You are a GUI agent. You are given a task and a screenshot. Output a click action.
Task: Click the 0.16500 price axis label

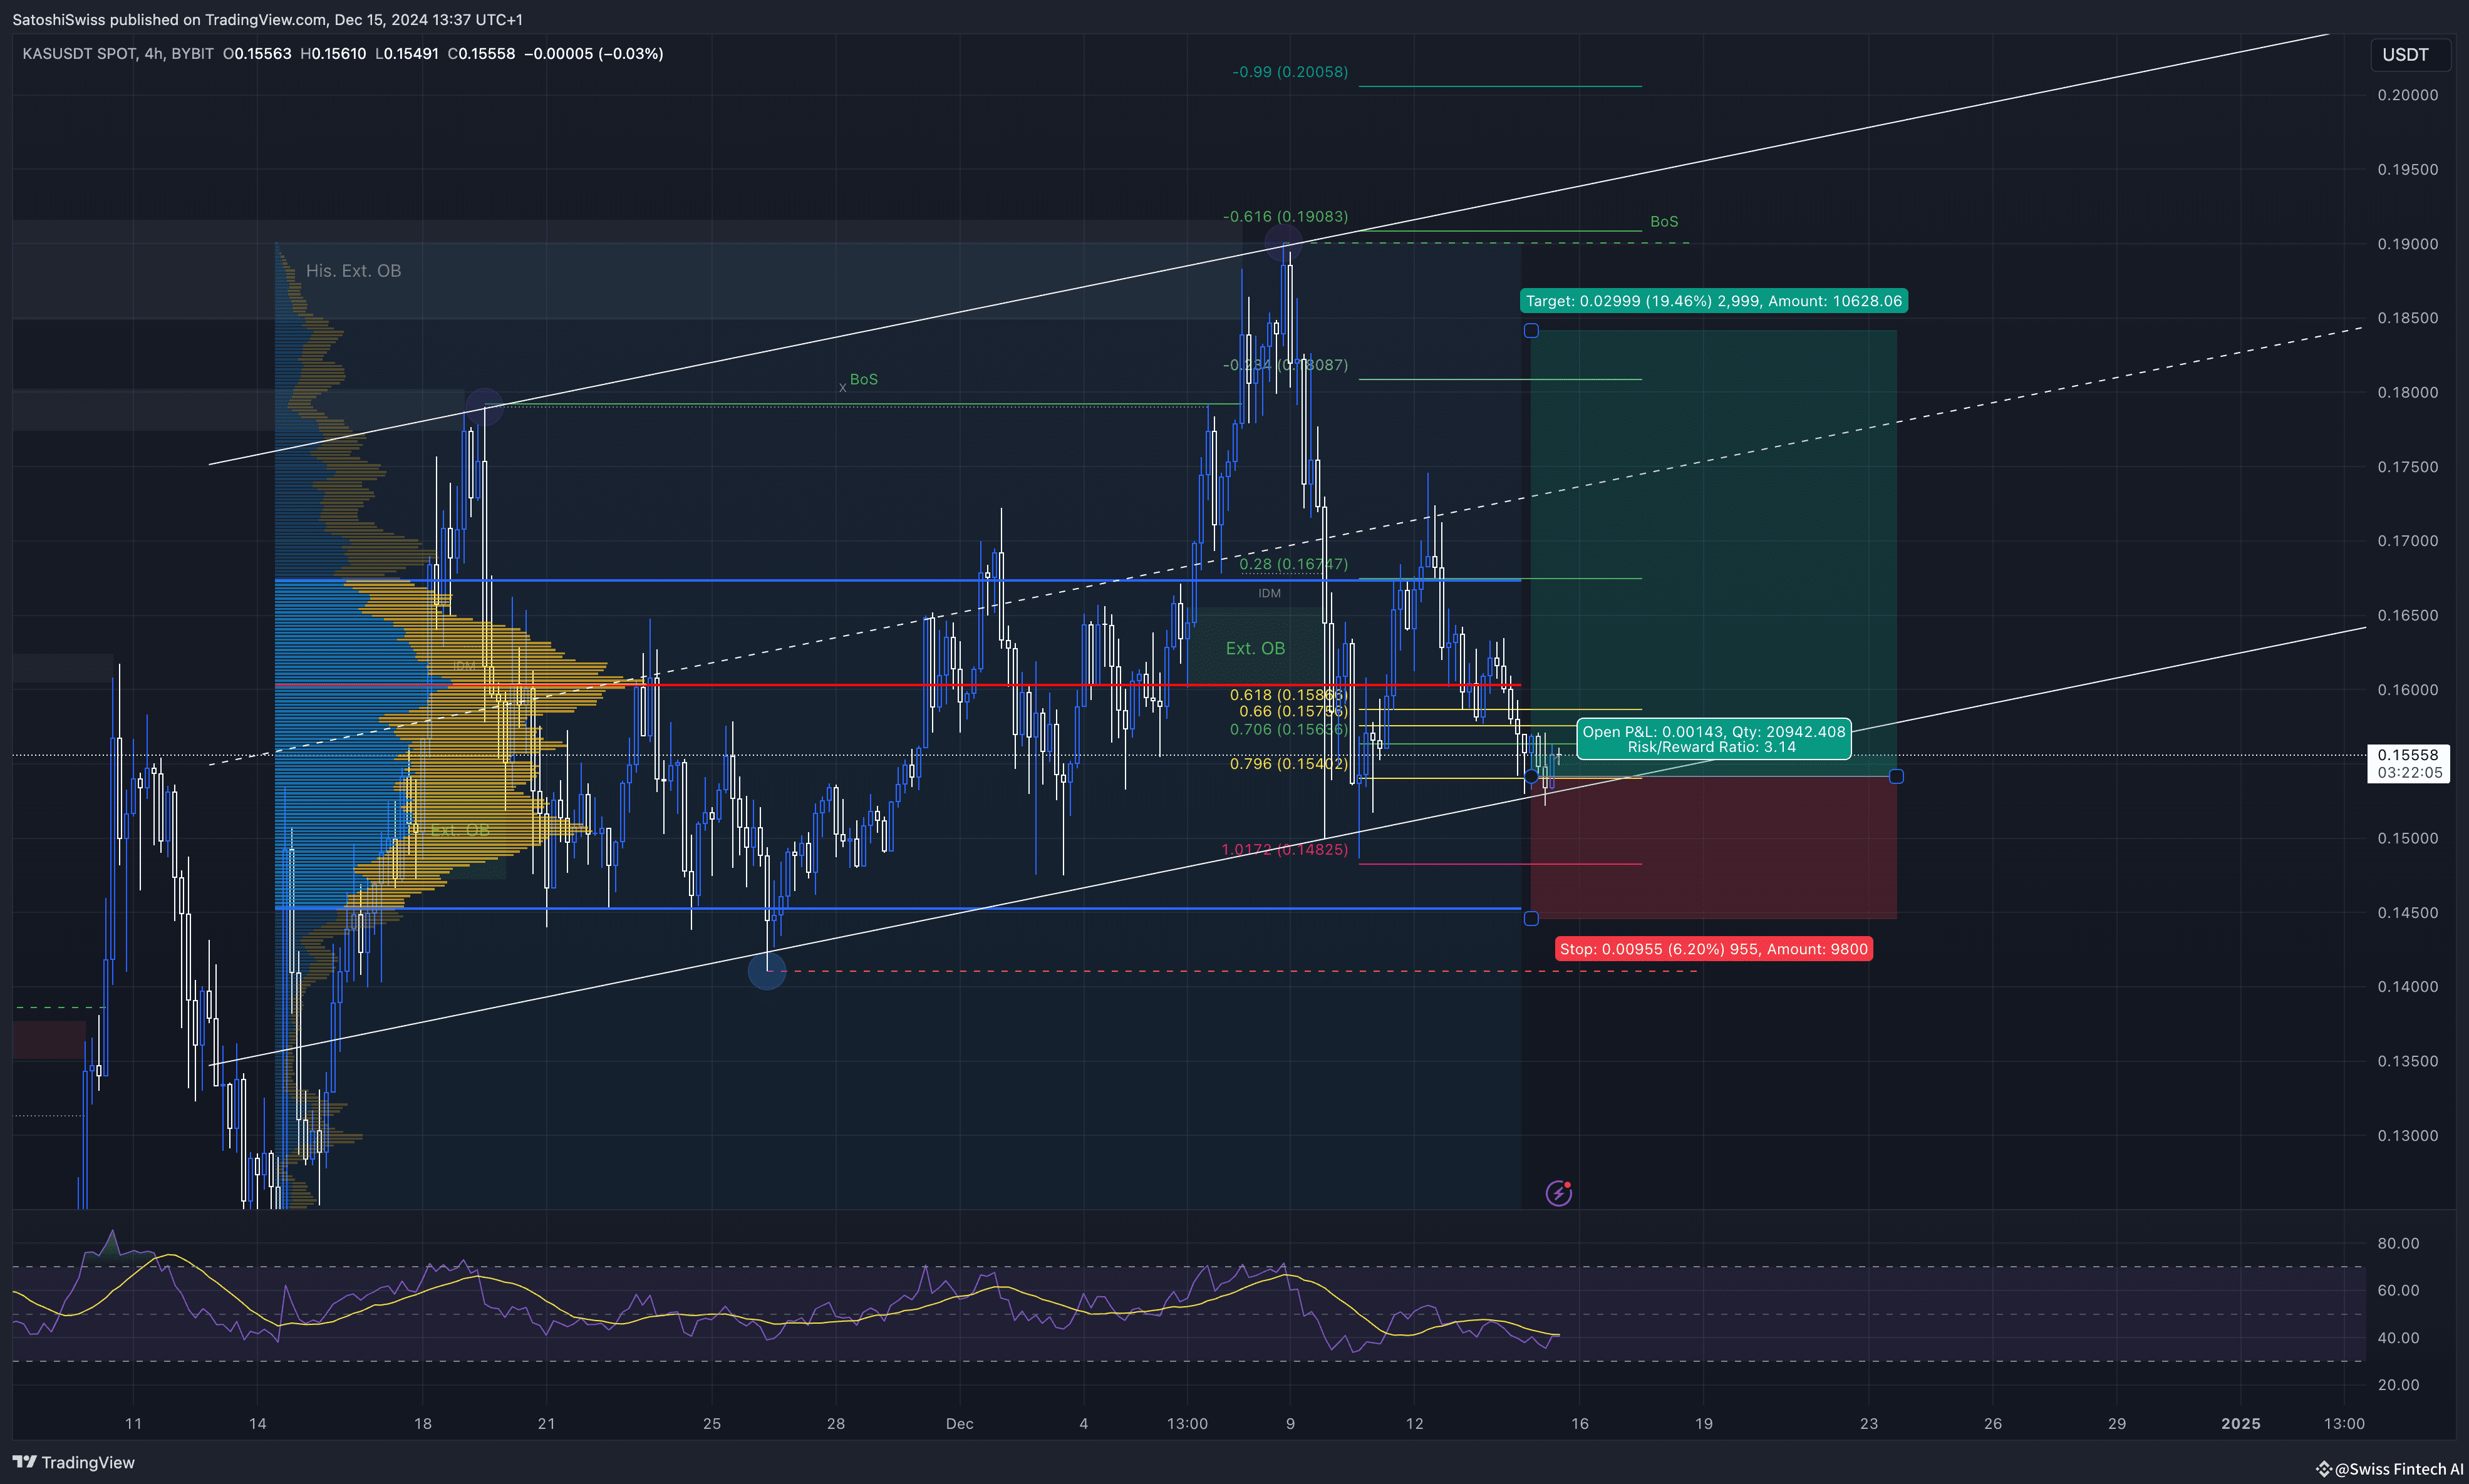pos(2408,615)
